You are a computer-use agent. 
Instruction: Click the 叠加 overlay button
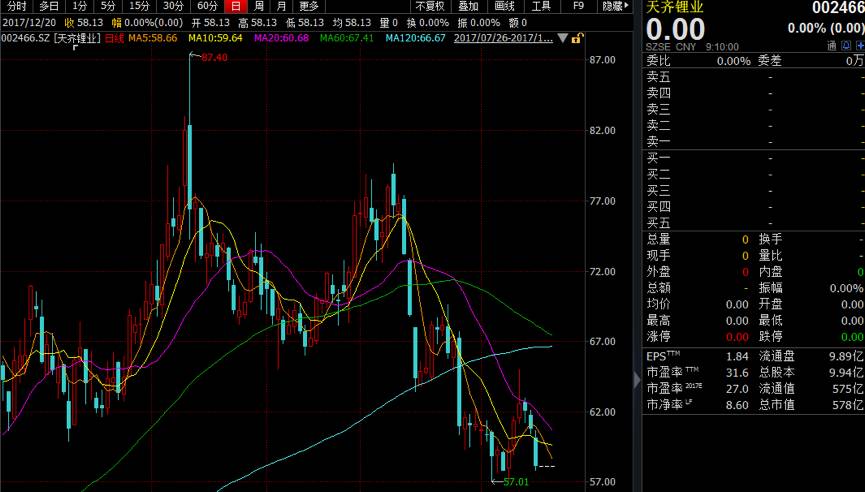click(468, 6)
